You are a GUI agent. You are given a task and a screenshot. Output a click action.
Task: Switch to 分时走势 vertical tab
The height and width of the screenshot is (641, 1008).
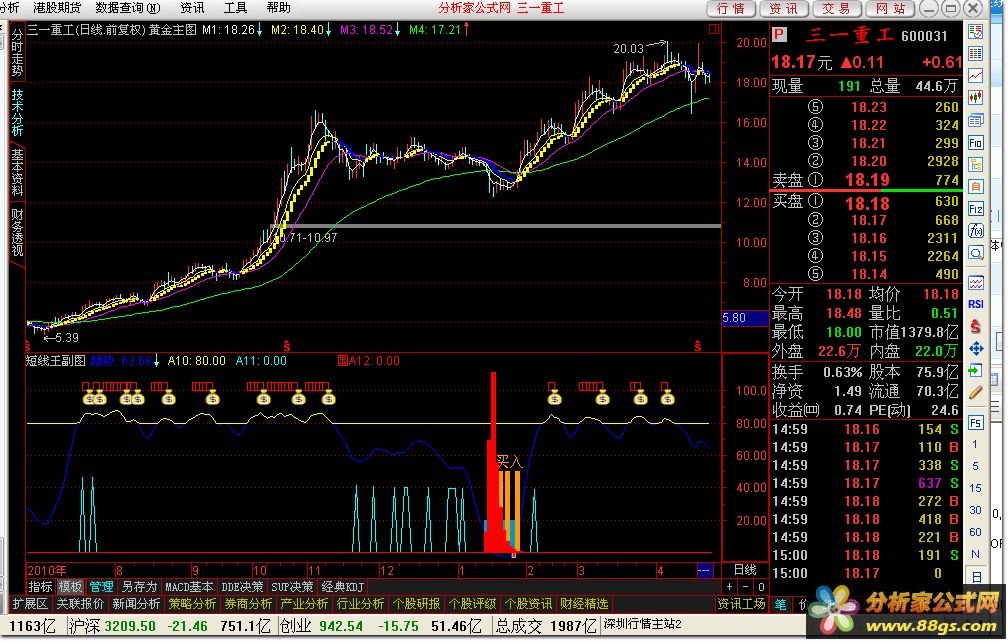(17, 53)
